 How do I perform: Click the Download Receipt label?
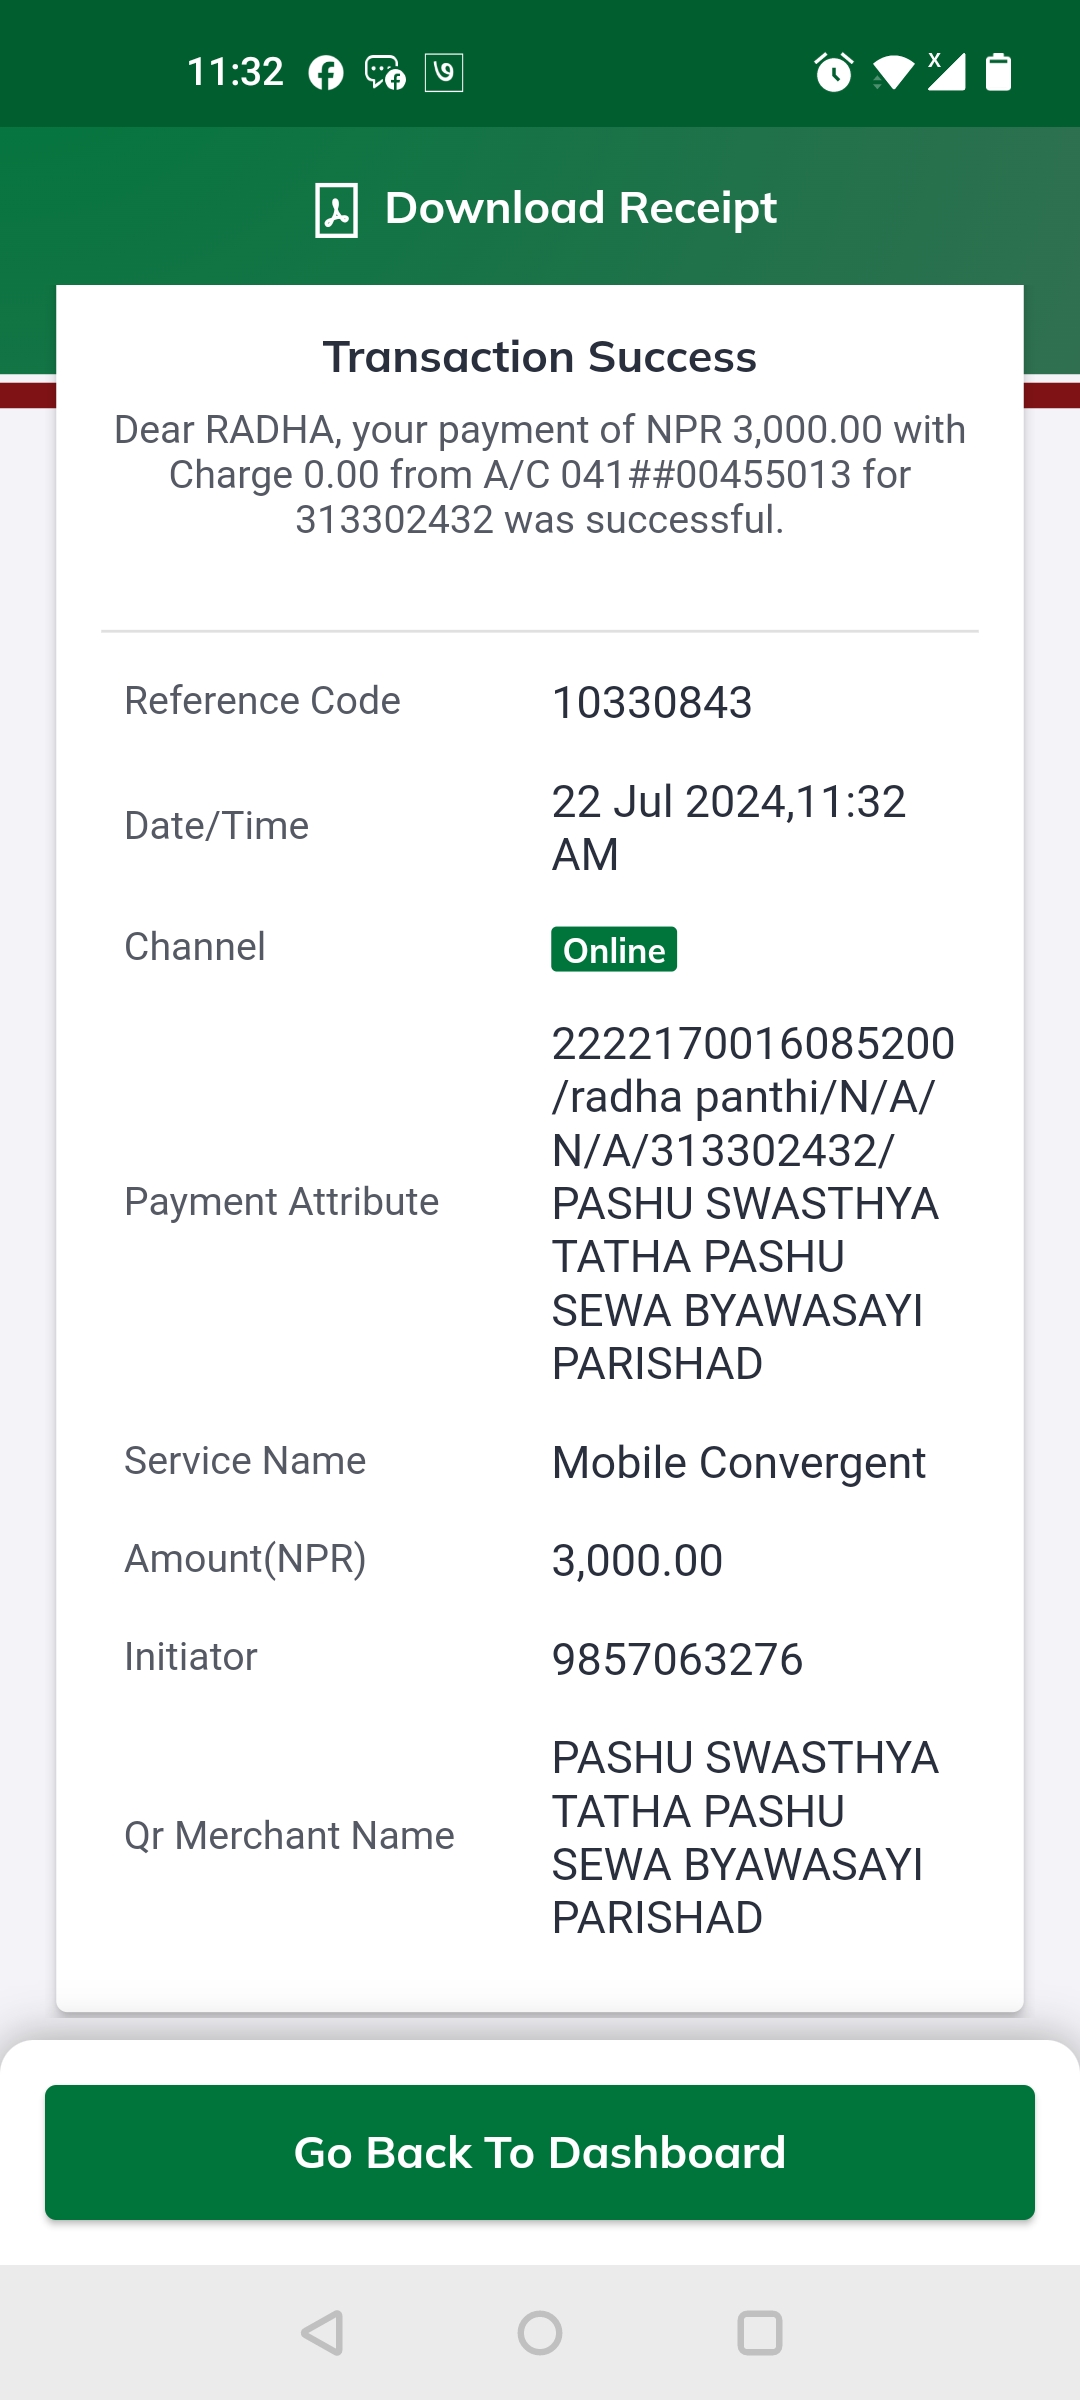coord(580,209)
